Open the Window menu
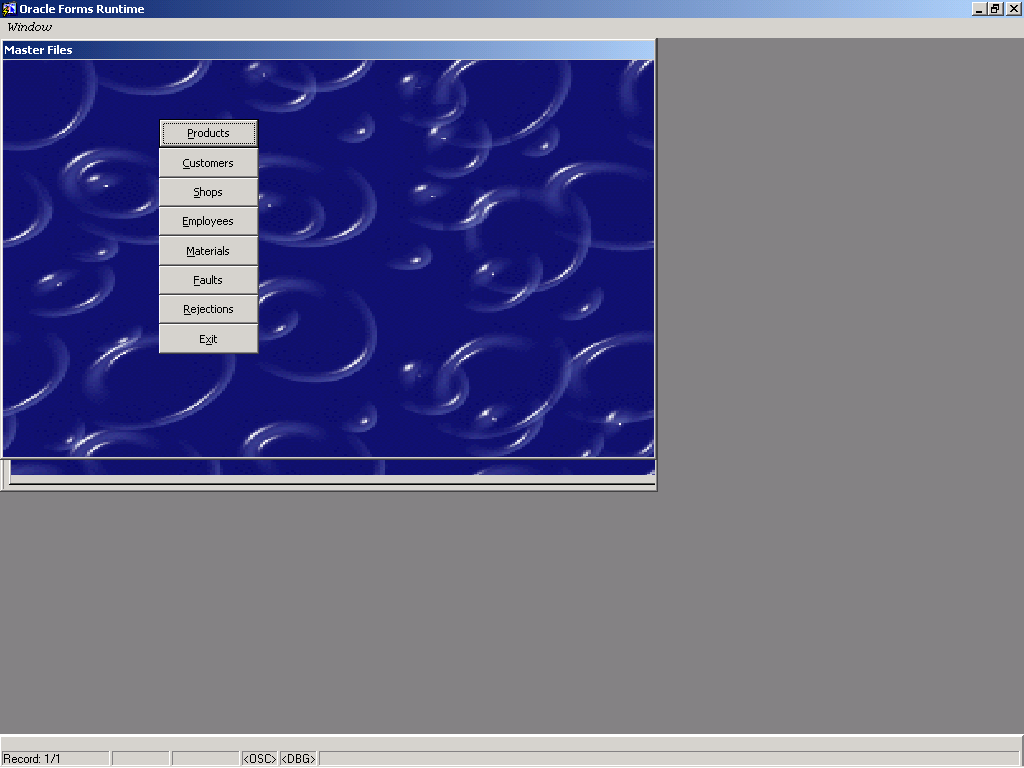This screenshot has height=768, width=1024. click(x=29, y=28)
